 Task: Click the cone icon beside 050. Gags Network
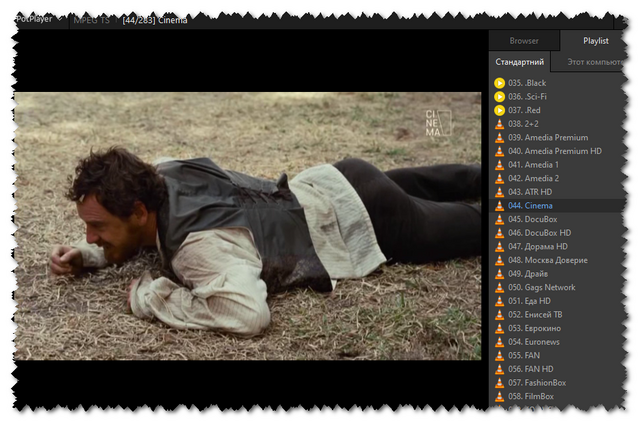(x=500, y=287)
